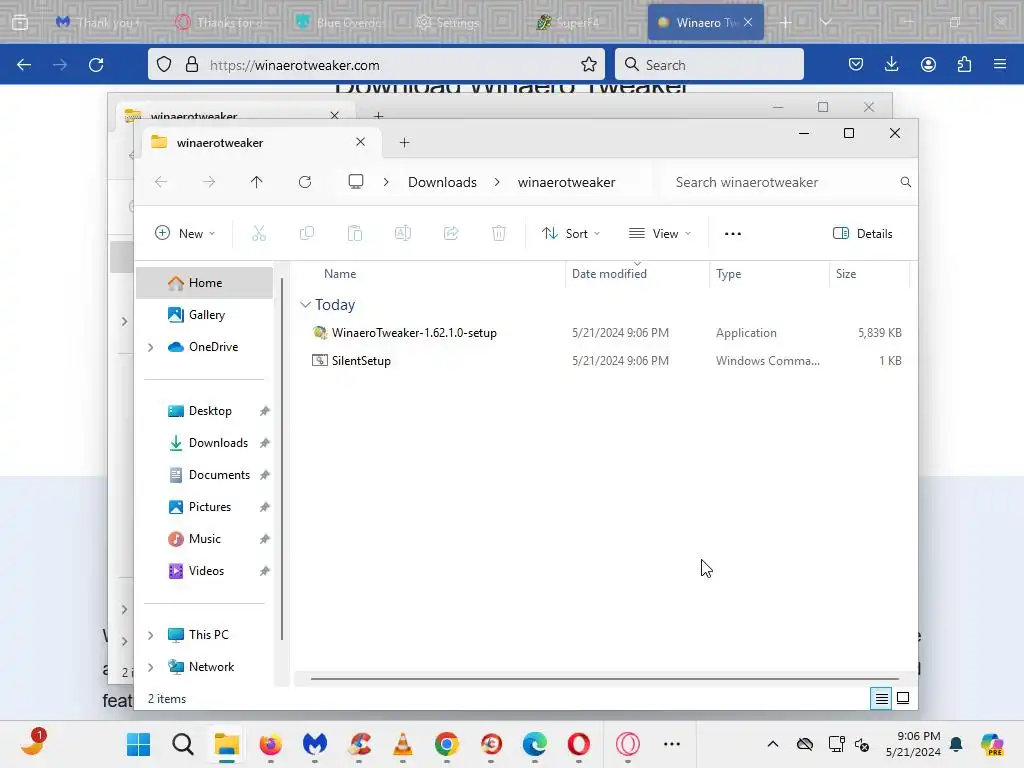The image size is (1024, 768).
Task: Click the Delete trash icon in toolbar
Action: [x=499, y=234]
